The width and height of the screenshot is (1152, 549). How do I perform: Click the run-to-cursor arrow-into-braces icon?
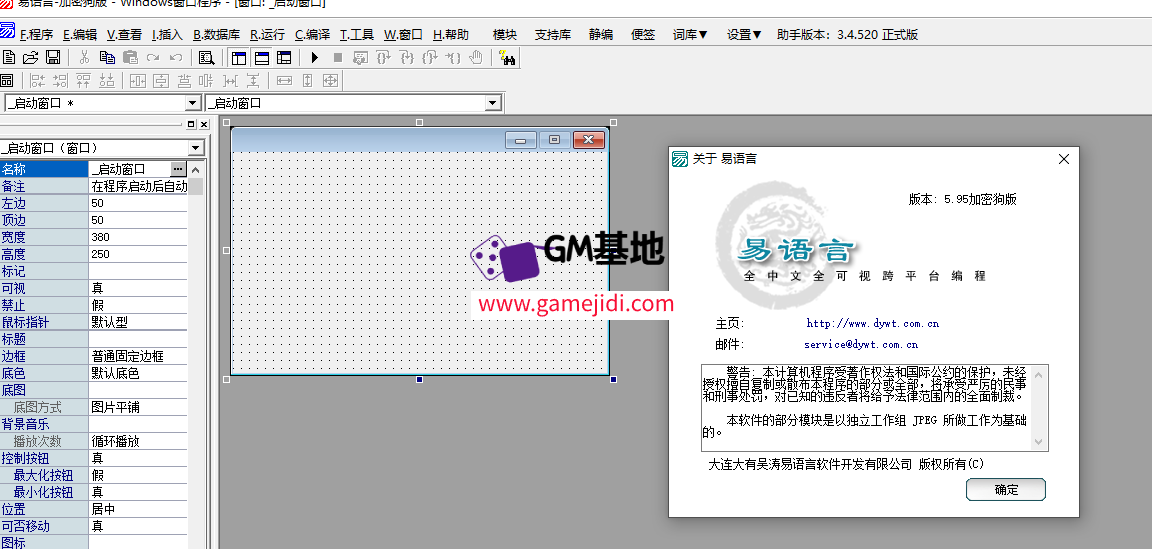(453, 57)
